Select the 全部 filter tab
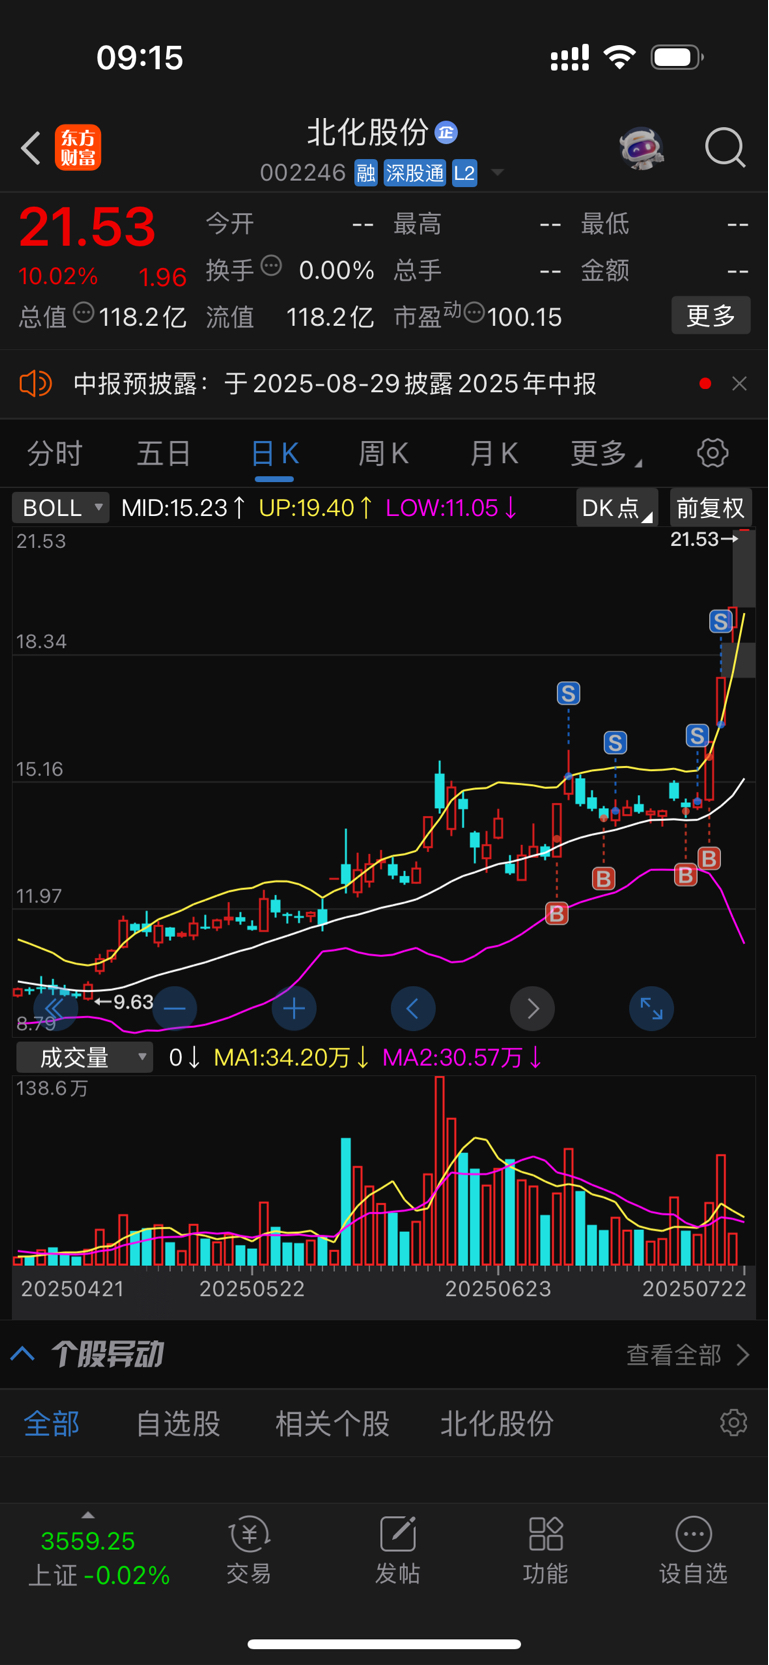This screenshot has width=769, height=1665. click(x=52, y=1424)
